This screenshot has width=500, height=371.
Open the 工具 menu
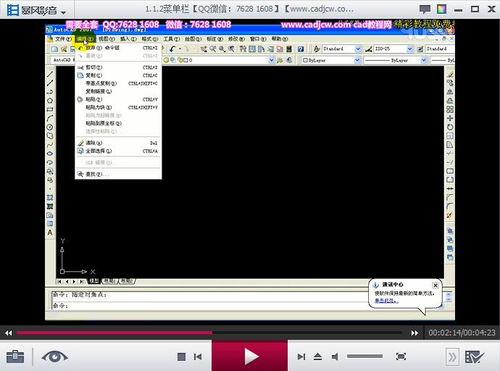tap(171, 39)
